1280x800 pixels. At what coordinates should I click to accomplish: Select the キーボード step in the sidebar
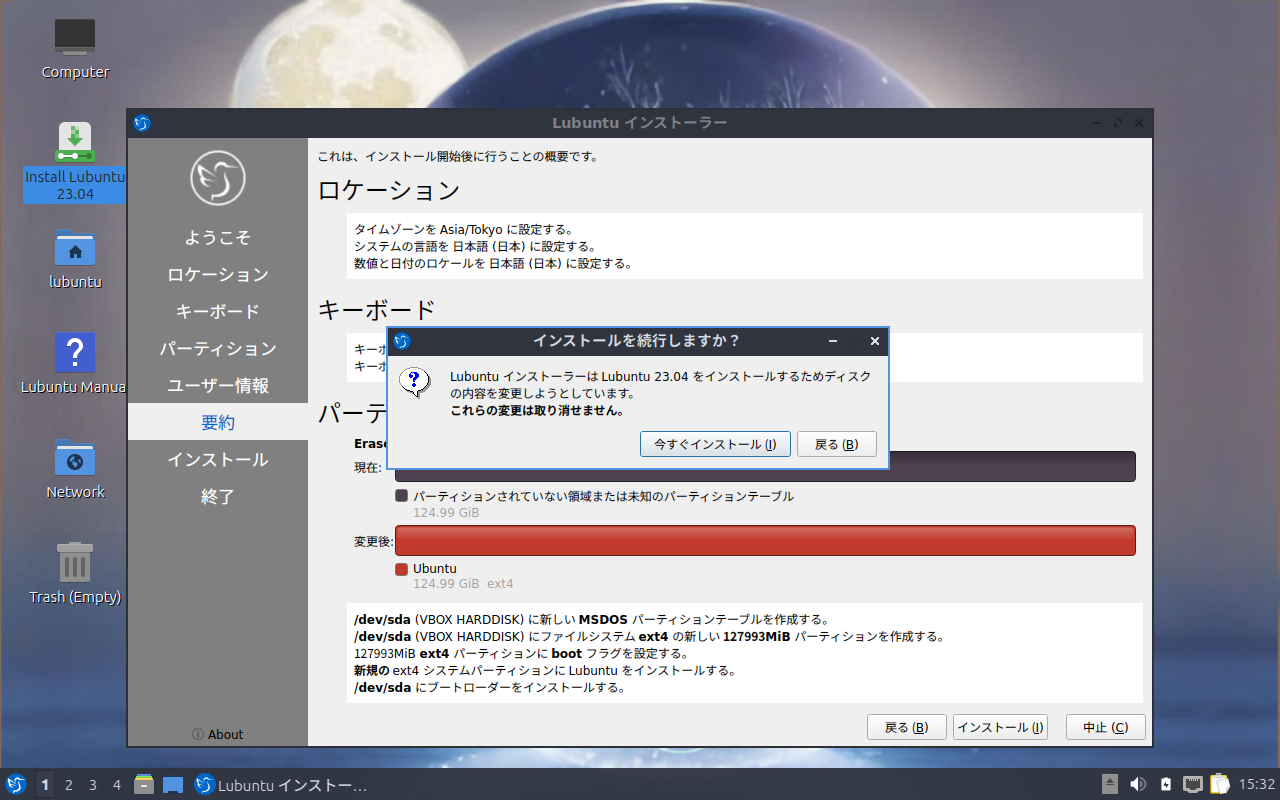tap(217, 312)
